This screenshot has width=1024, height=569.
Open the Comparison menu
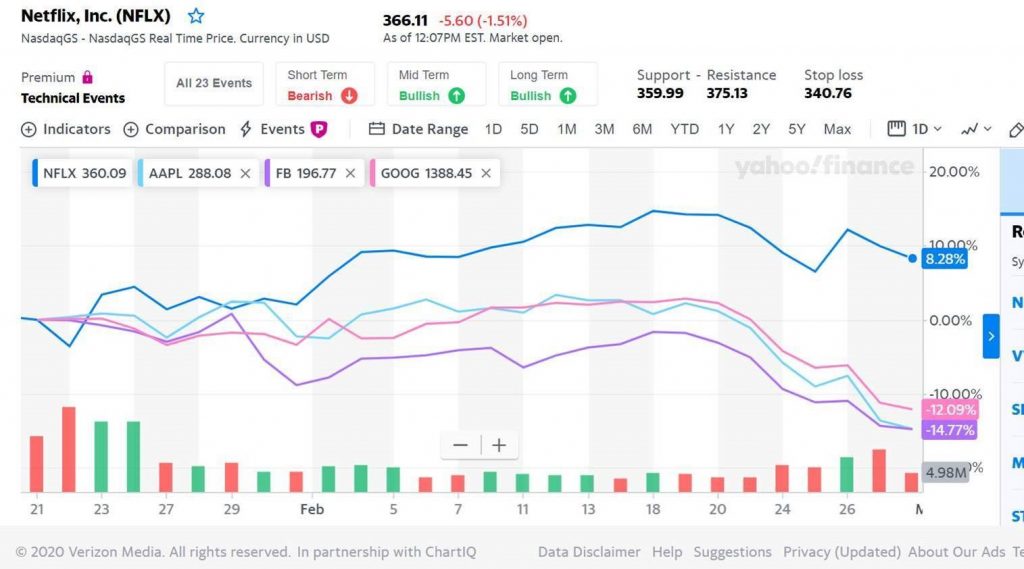pos(174,129)
